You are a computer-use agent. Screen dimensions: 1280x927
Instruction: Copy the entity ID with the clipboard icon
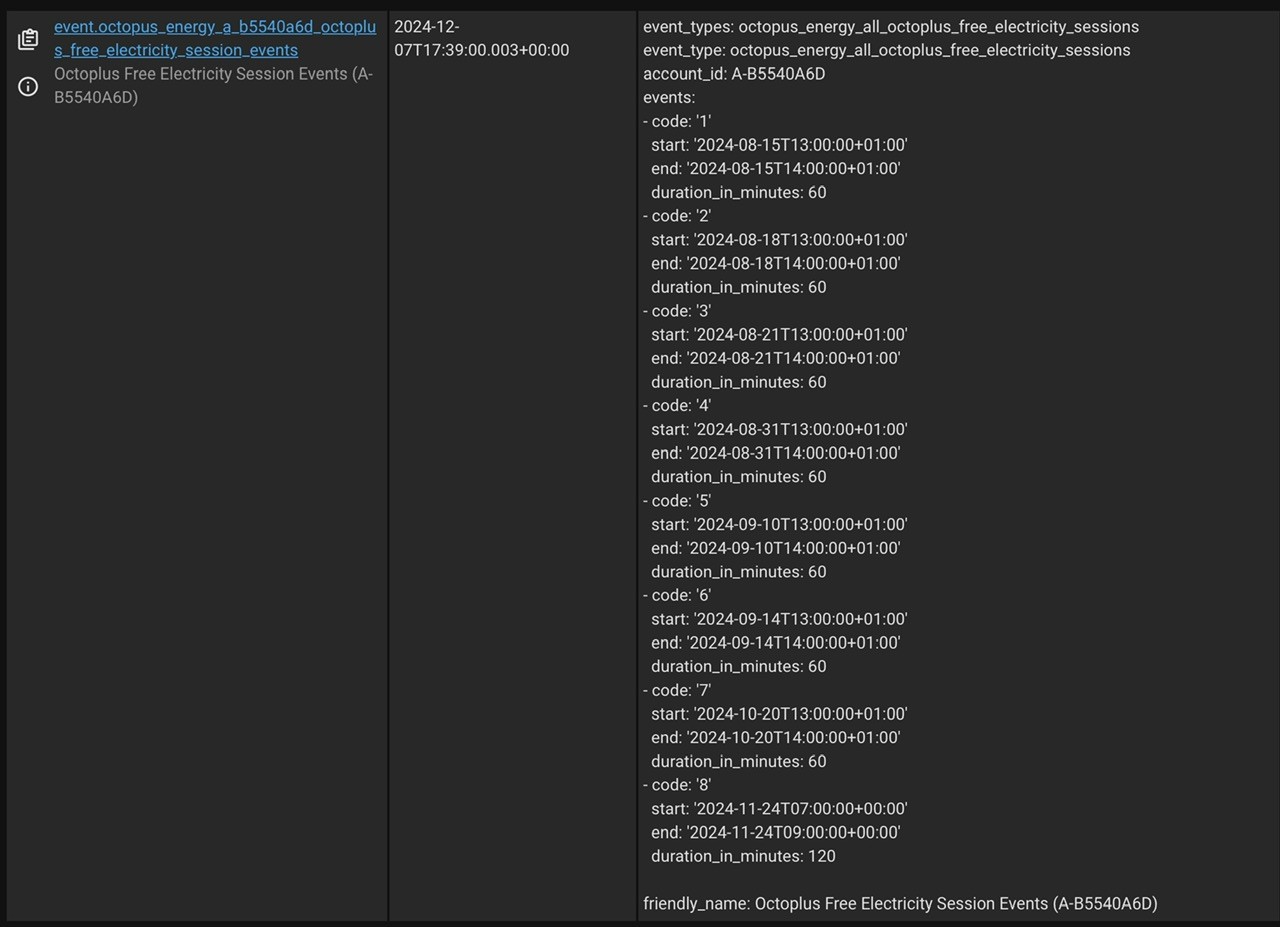(28, 40)
